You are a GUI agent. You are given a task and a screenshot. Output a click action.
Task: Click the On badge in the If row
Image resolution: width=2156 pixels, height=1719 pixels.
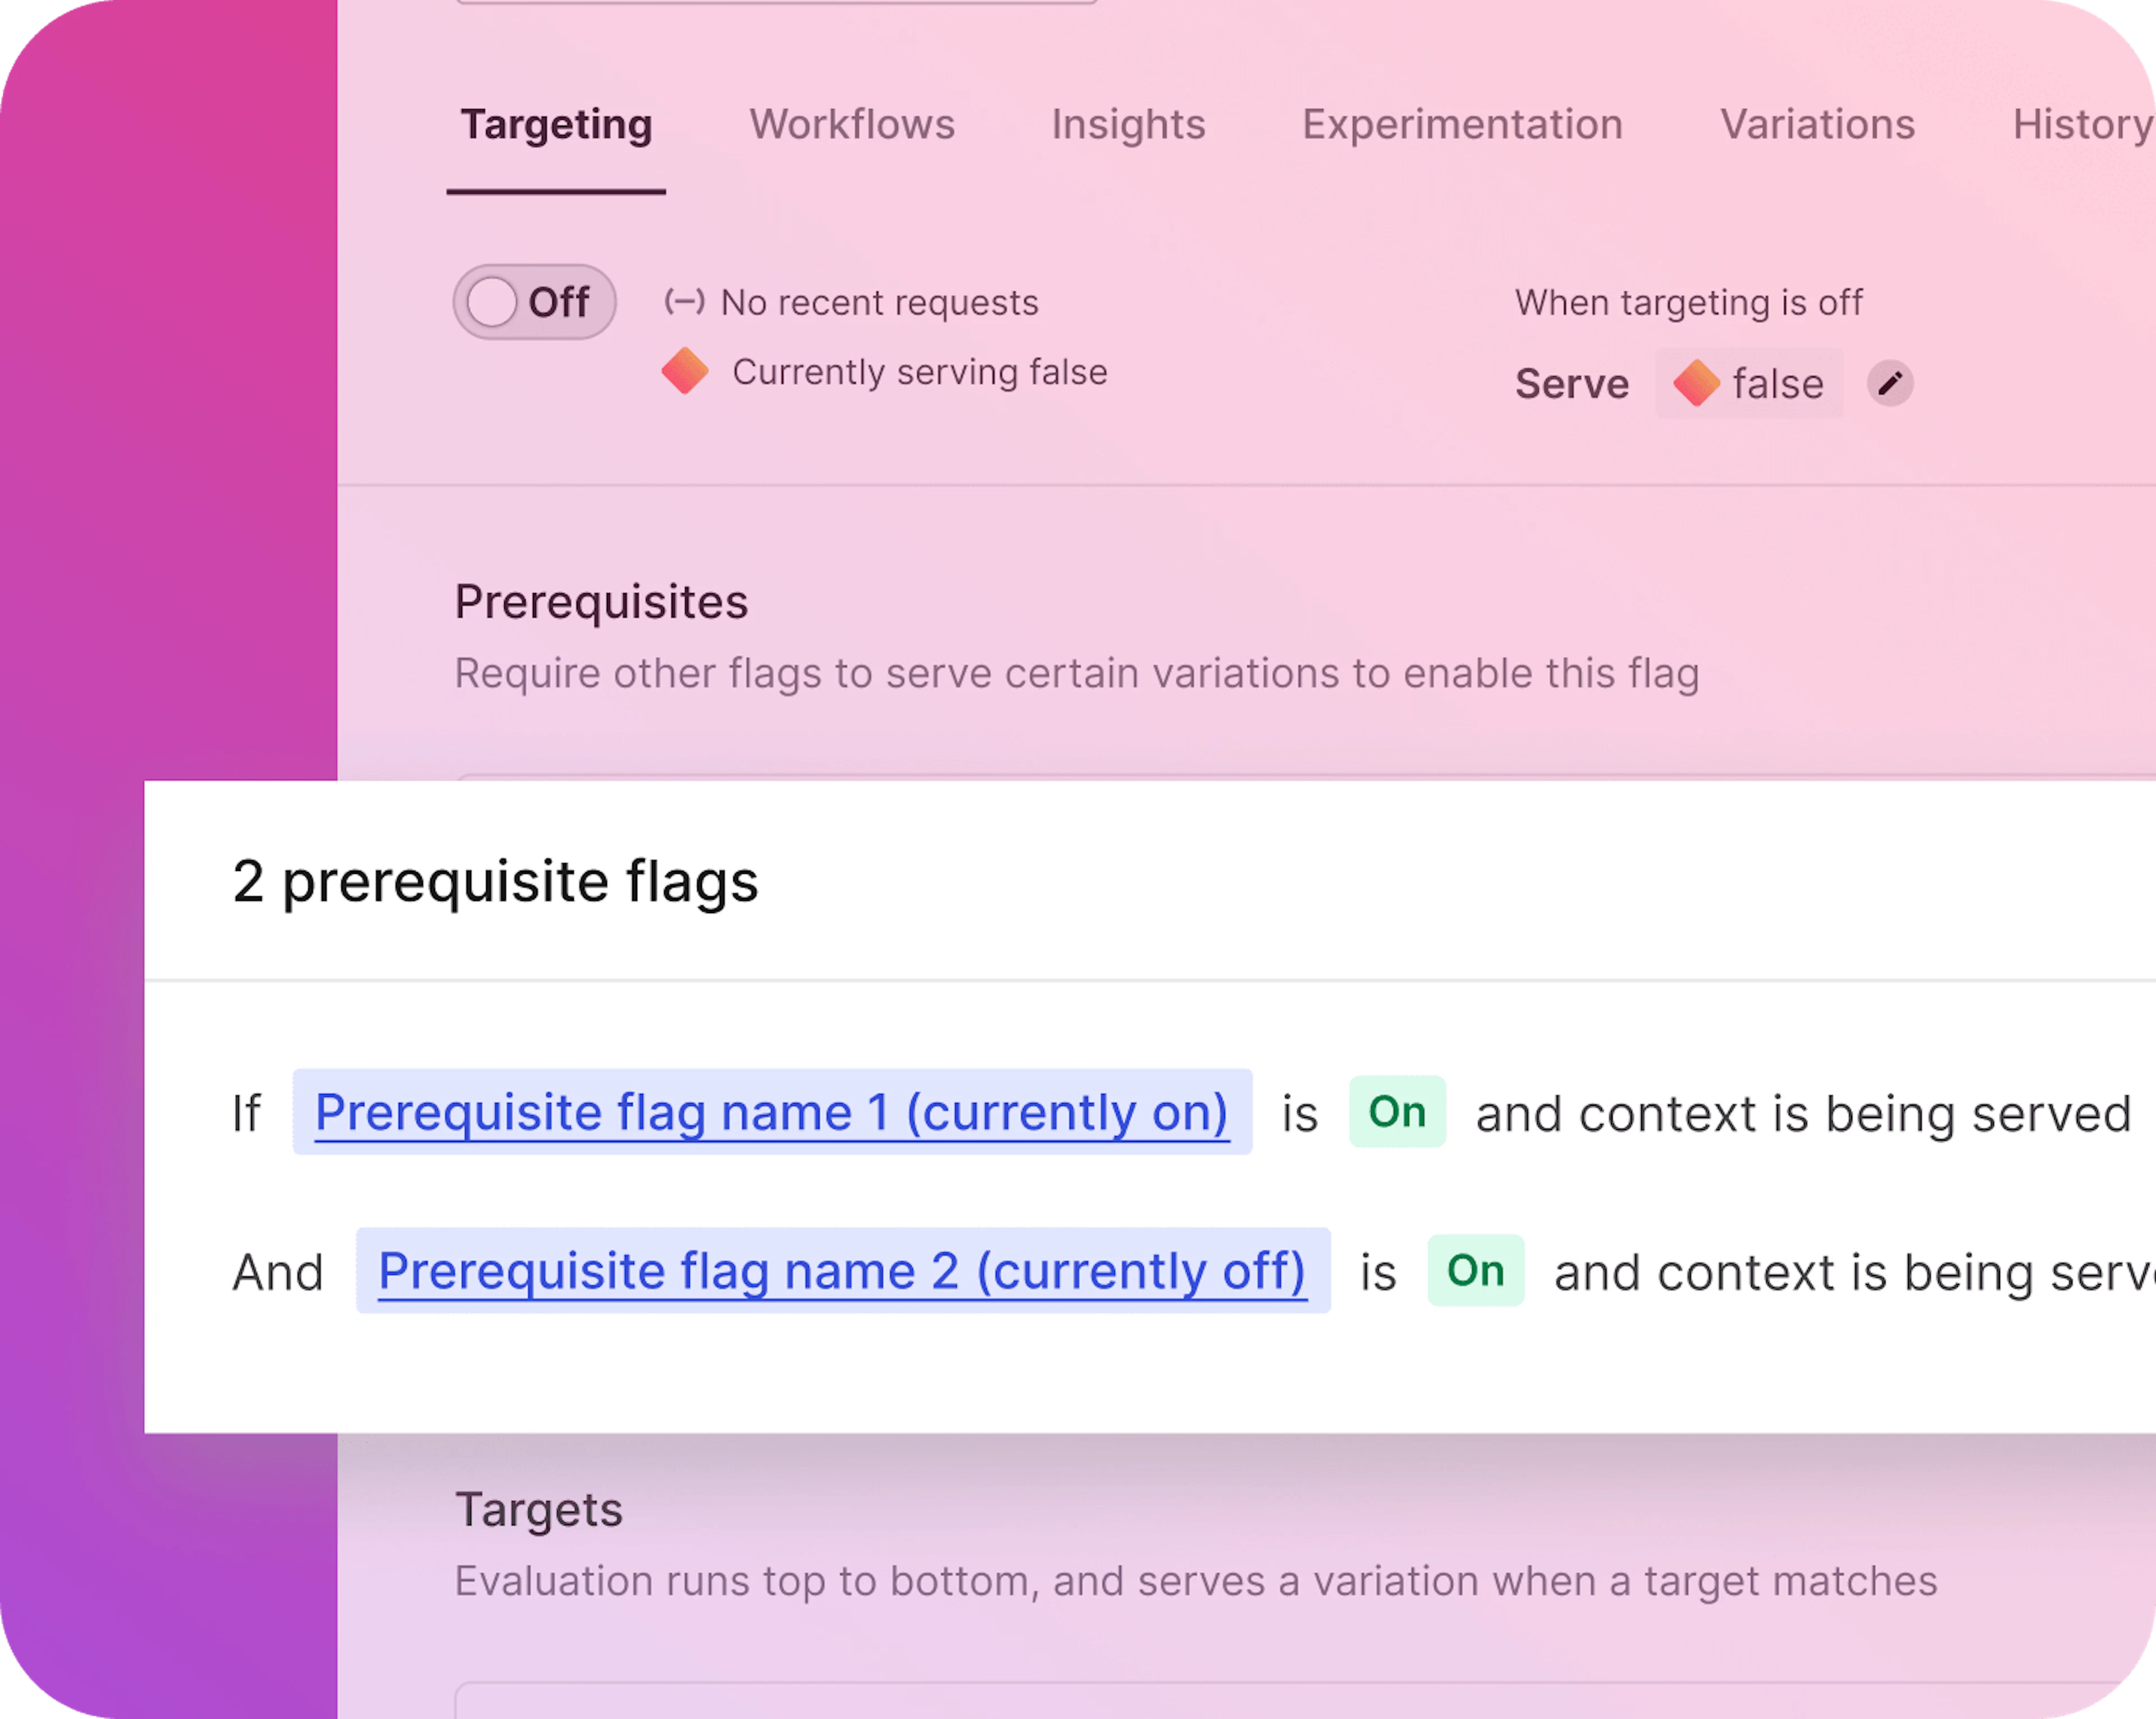pos(1397,1112)
